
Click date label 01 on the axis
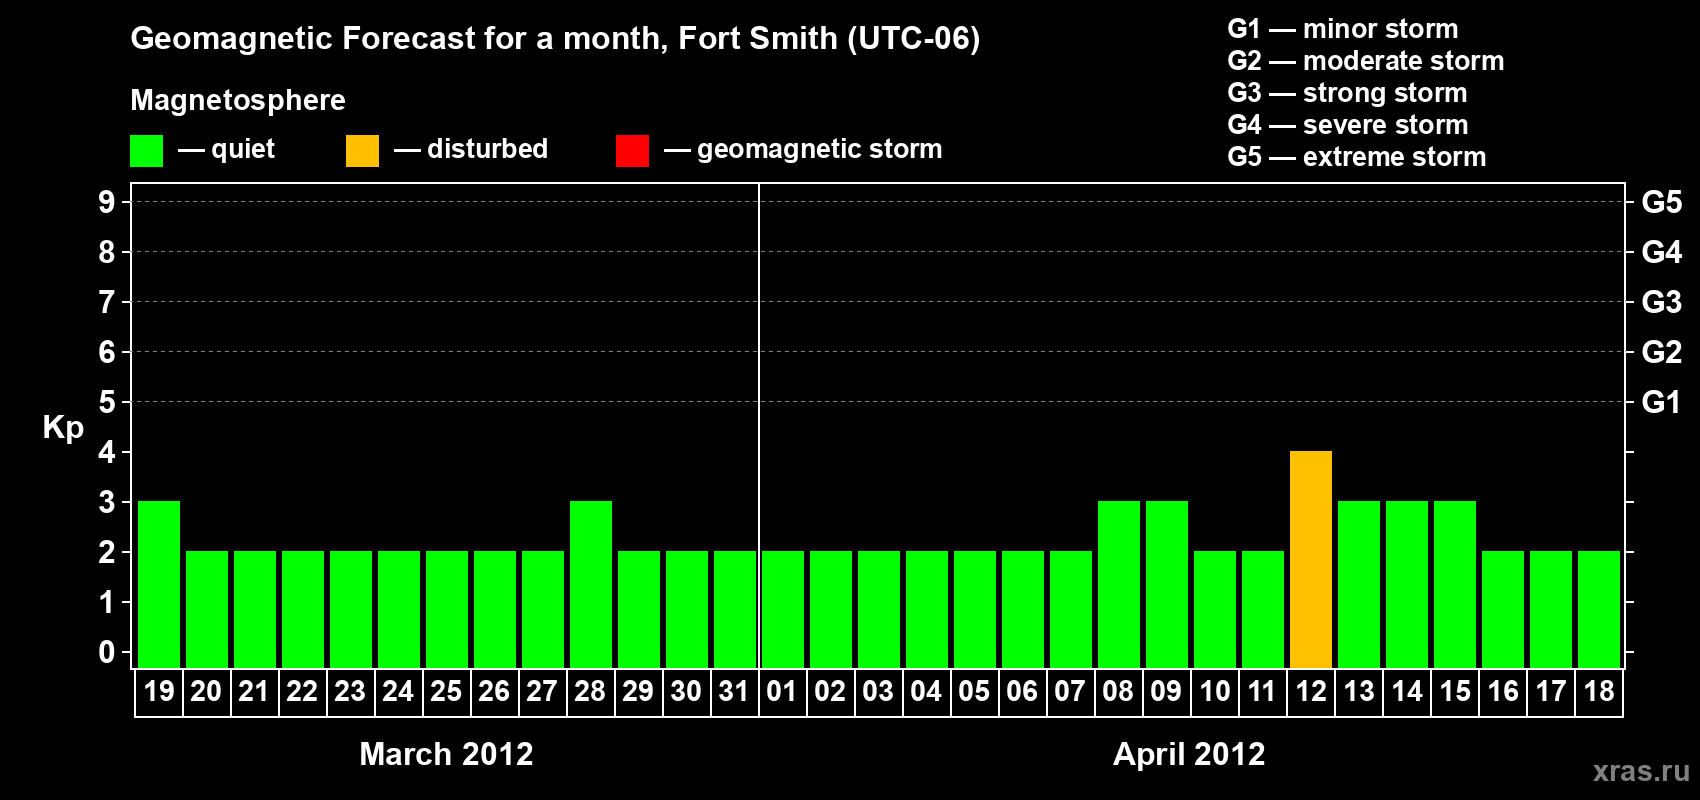(x=782, y=692)
